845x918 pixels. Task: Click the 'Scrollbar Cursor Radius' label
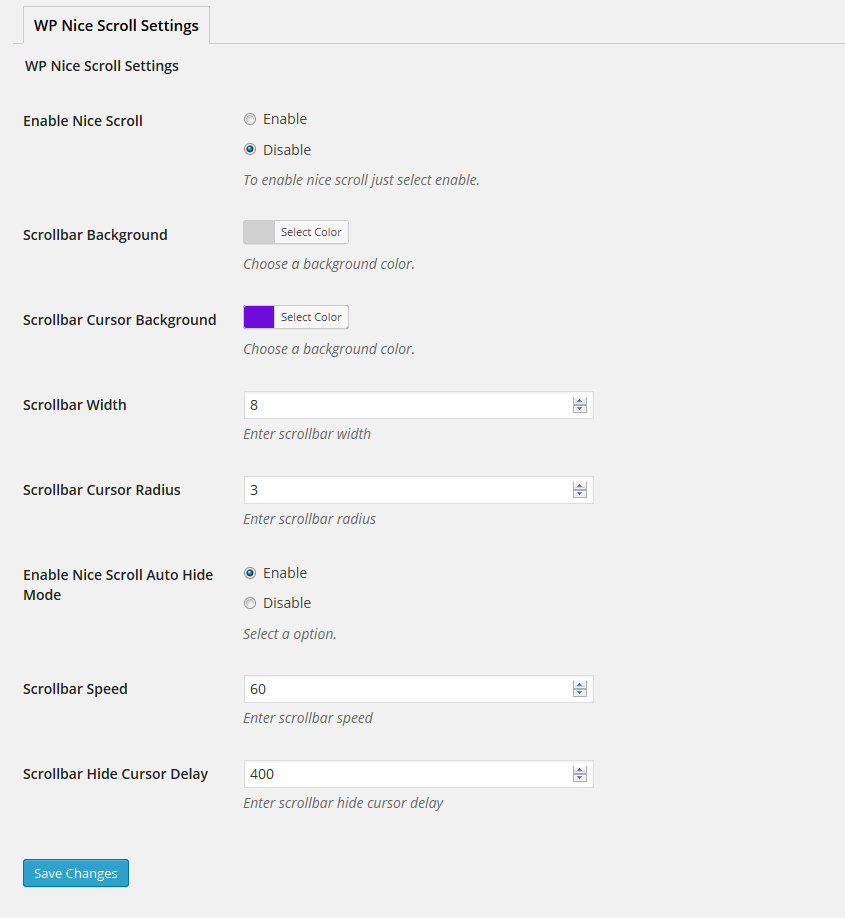(101, 489)
